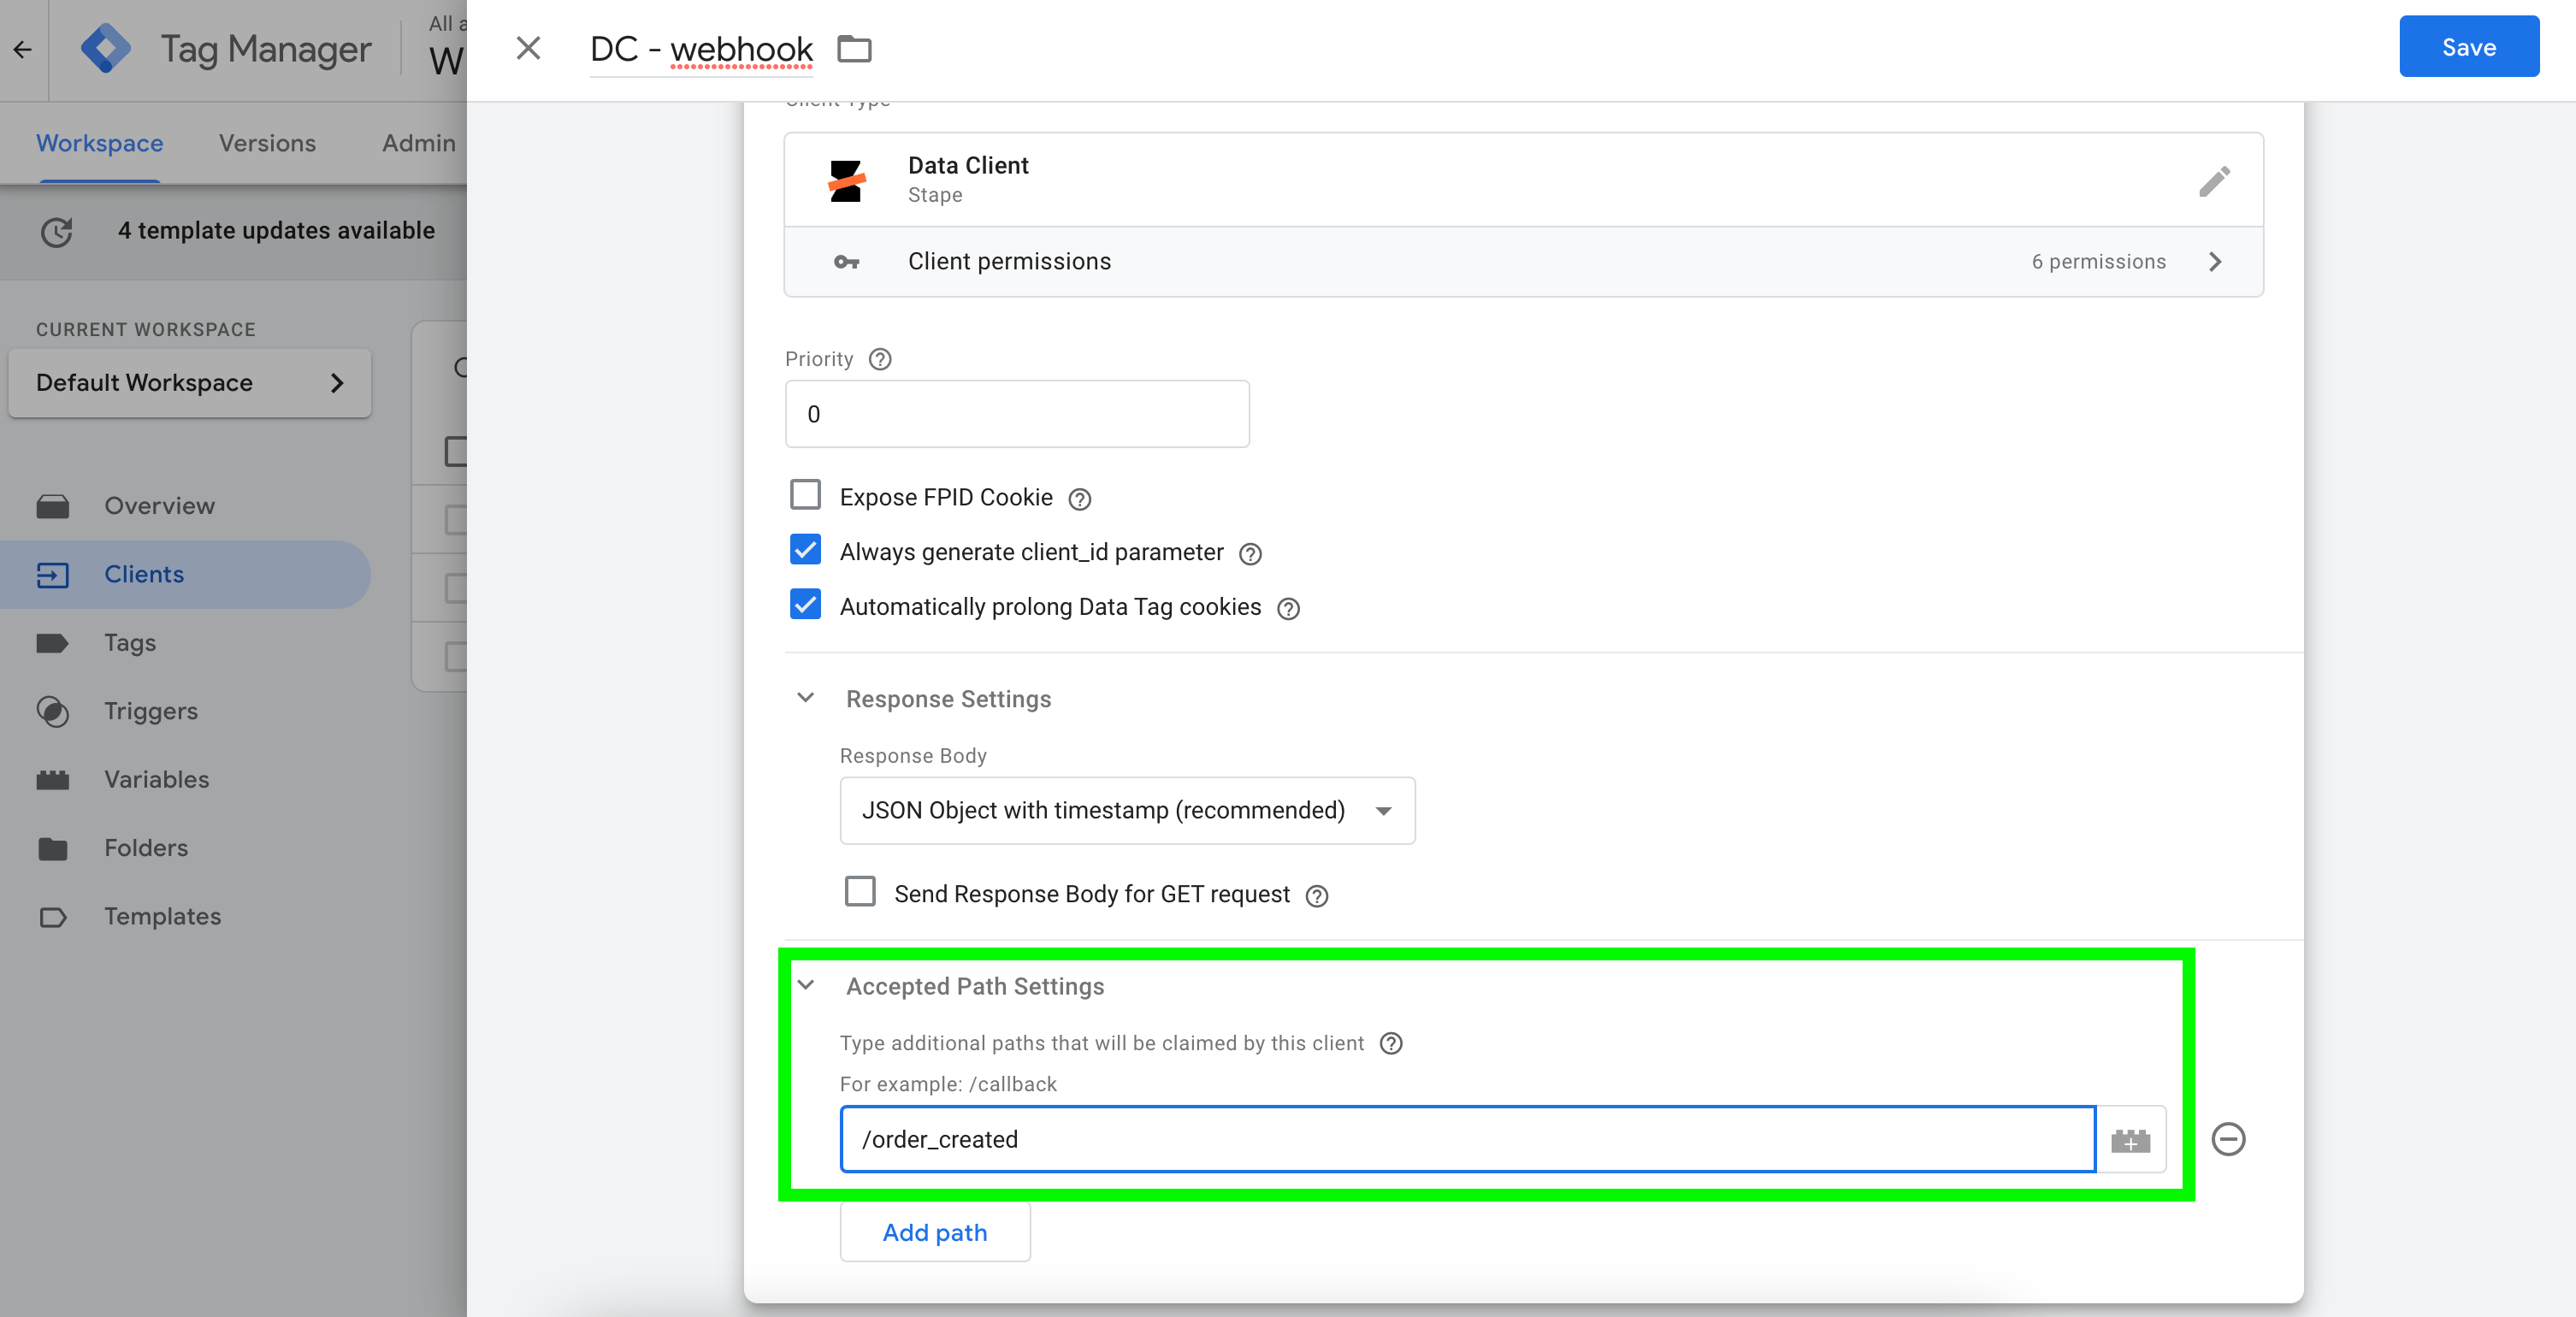Click the template updates refresh icon
This screenshot has height=1317, width=2576.
(57, 231)
